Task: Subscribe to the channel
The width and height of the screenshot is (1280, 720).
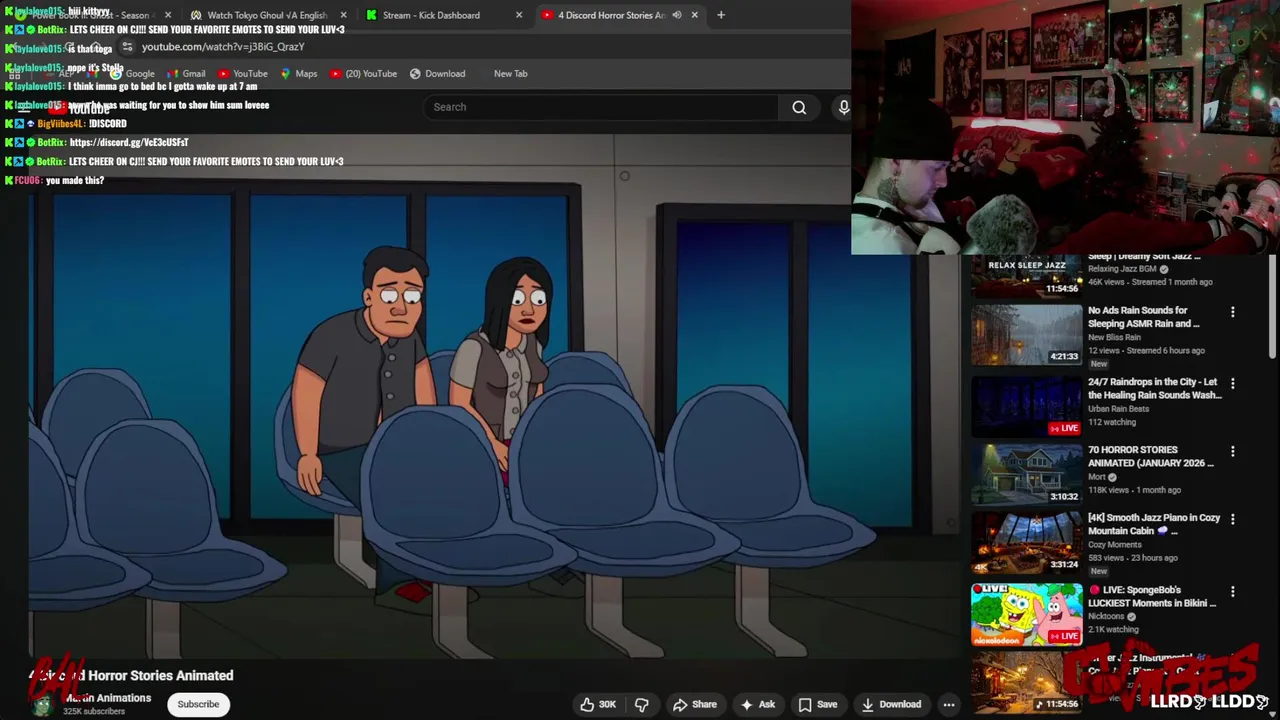Action: pyautogui.click(x=198, y=704)
